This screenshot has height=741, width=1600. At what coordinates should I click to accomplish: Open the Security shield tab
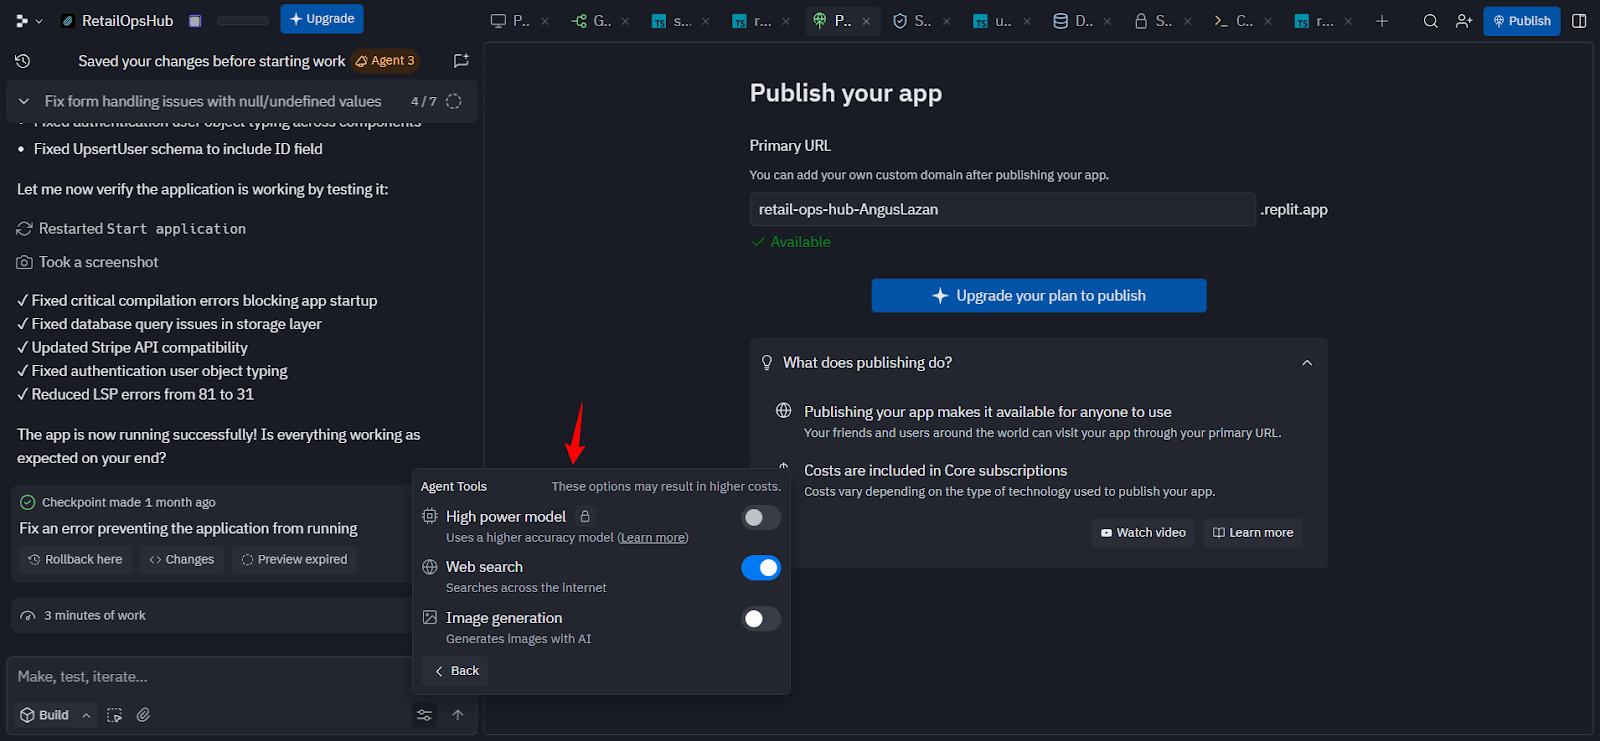pyautogui.click(x=912, y=21)
